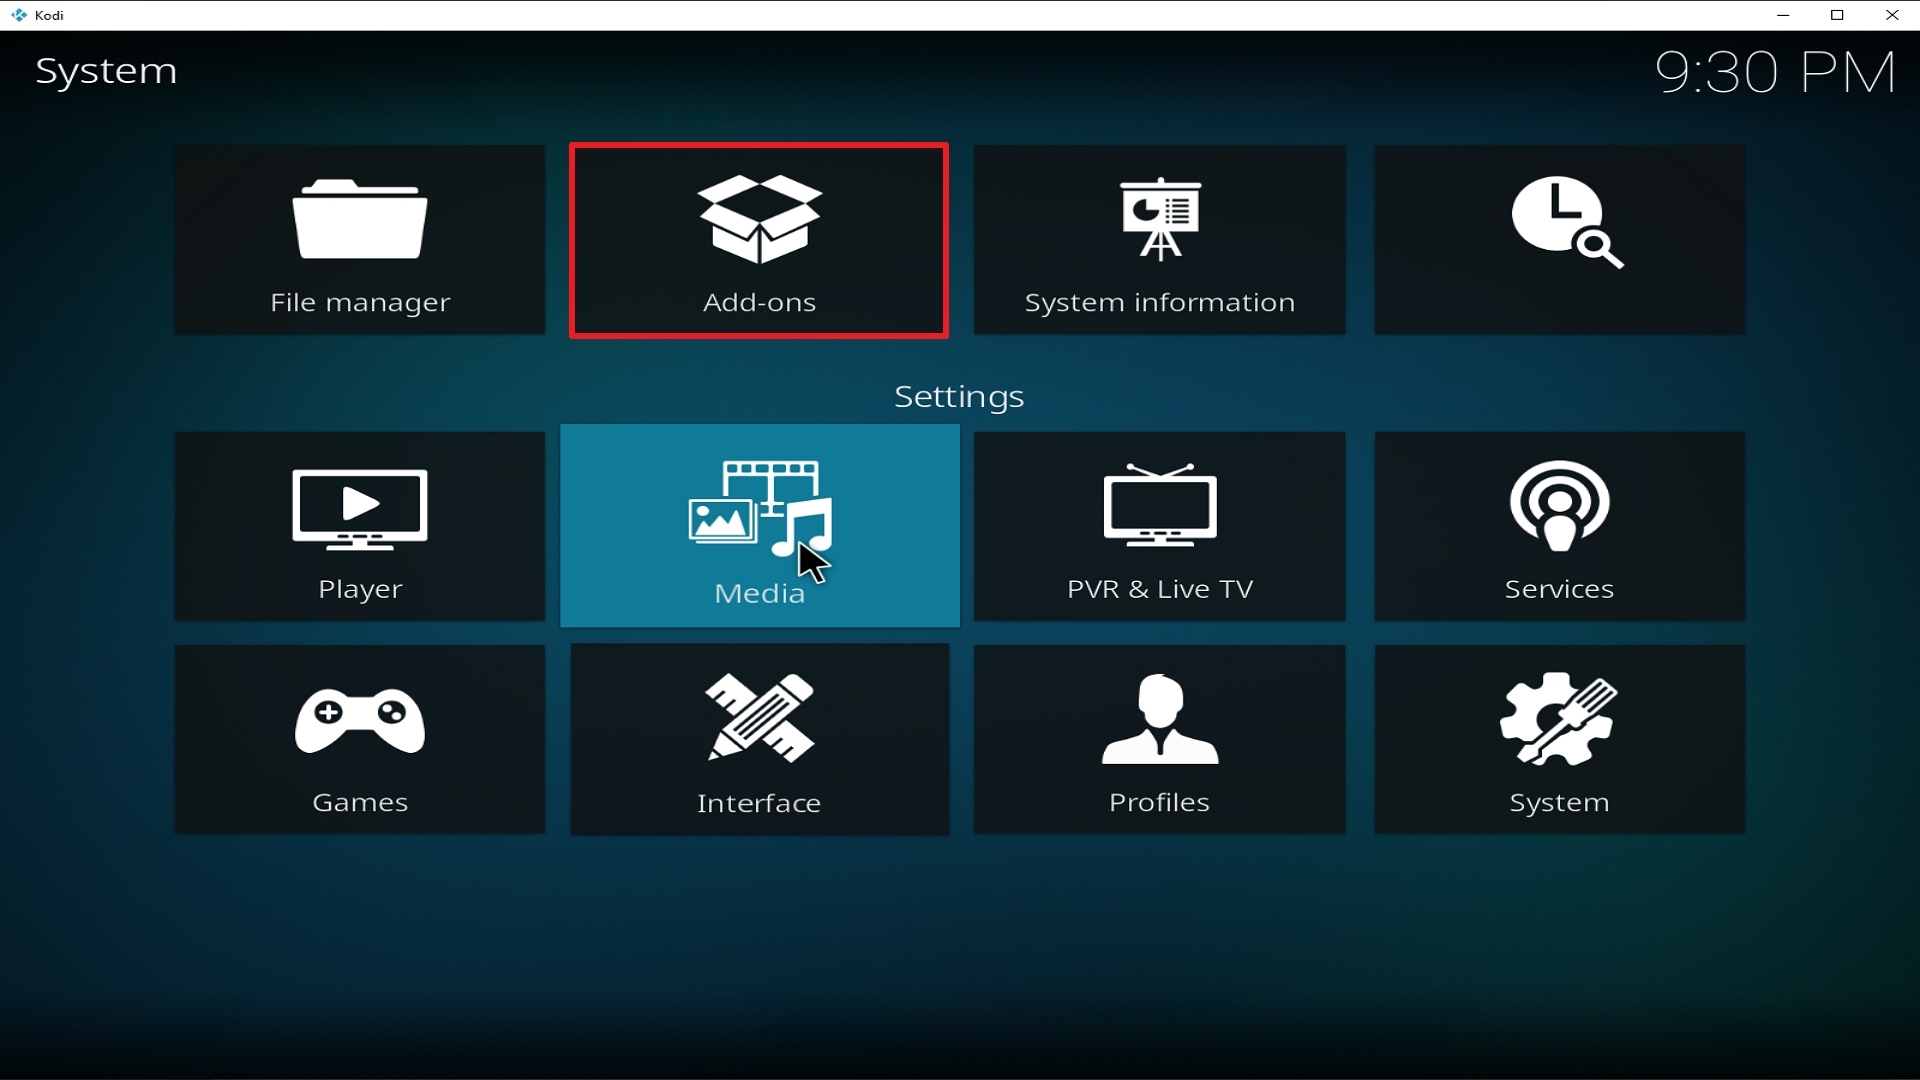The image size is (1920, 1080).
Task: Open Interface settings tile
Action: click(x=760, y=740)
